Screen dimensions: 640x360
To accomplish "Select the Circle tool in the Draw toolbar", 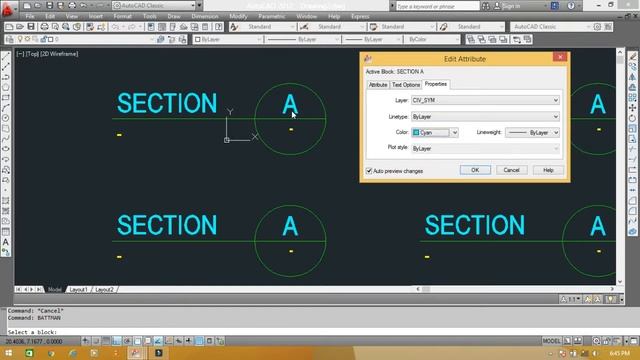I will click(6, 118).
